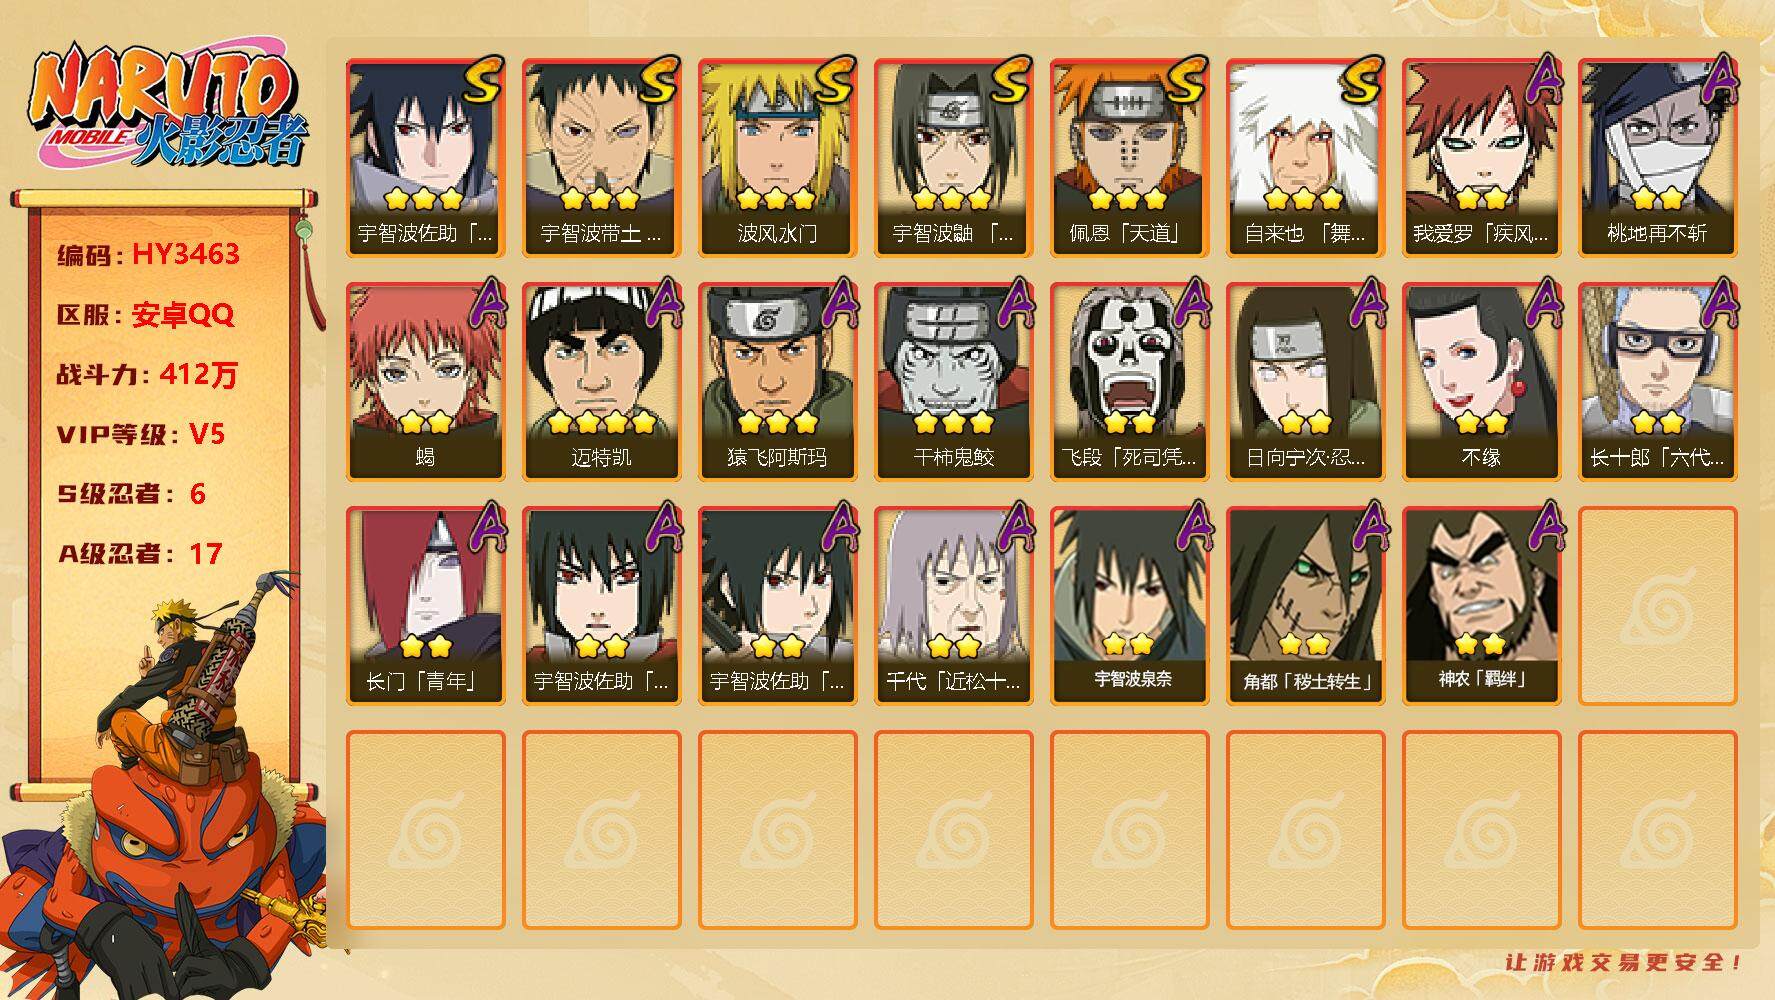Click the 桃地再不斩 ninja portrait
The image size is (1775, 1000).
point(1657,158)
